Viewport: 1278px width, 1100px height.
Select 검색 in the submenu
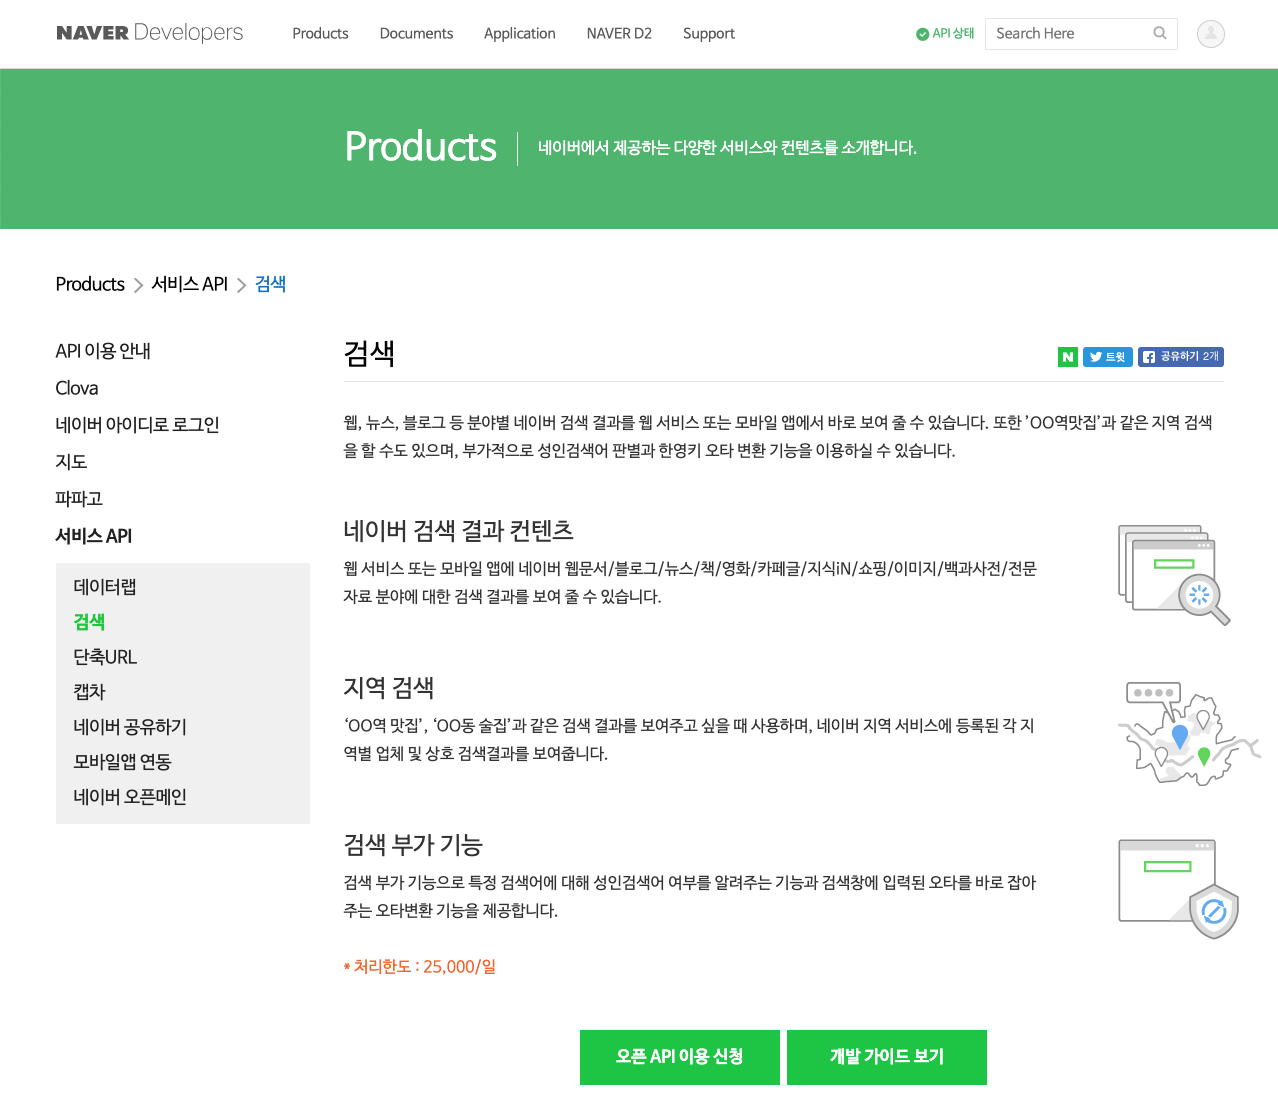point(89,622)
